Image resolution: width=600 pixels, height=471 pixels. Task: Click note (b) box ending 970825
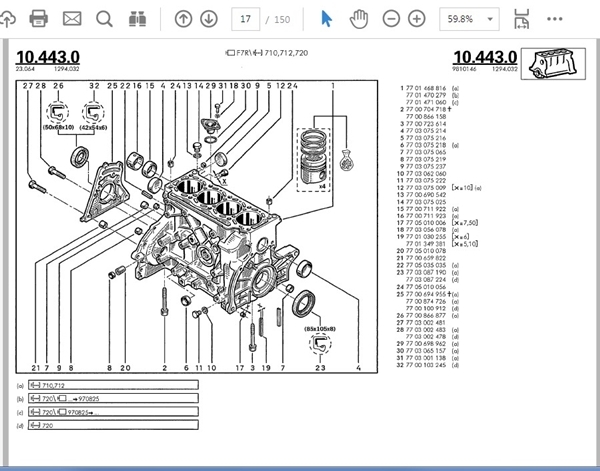113,398
